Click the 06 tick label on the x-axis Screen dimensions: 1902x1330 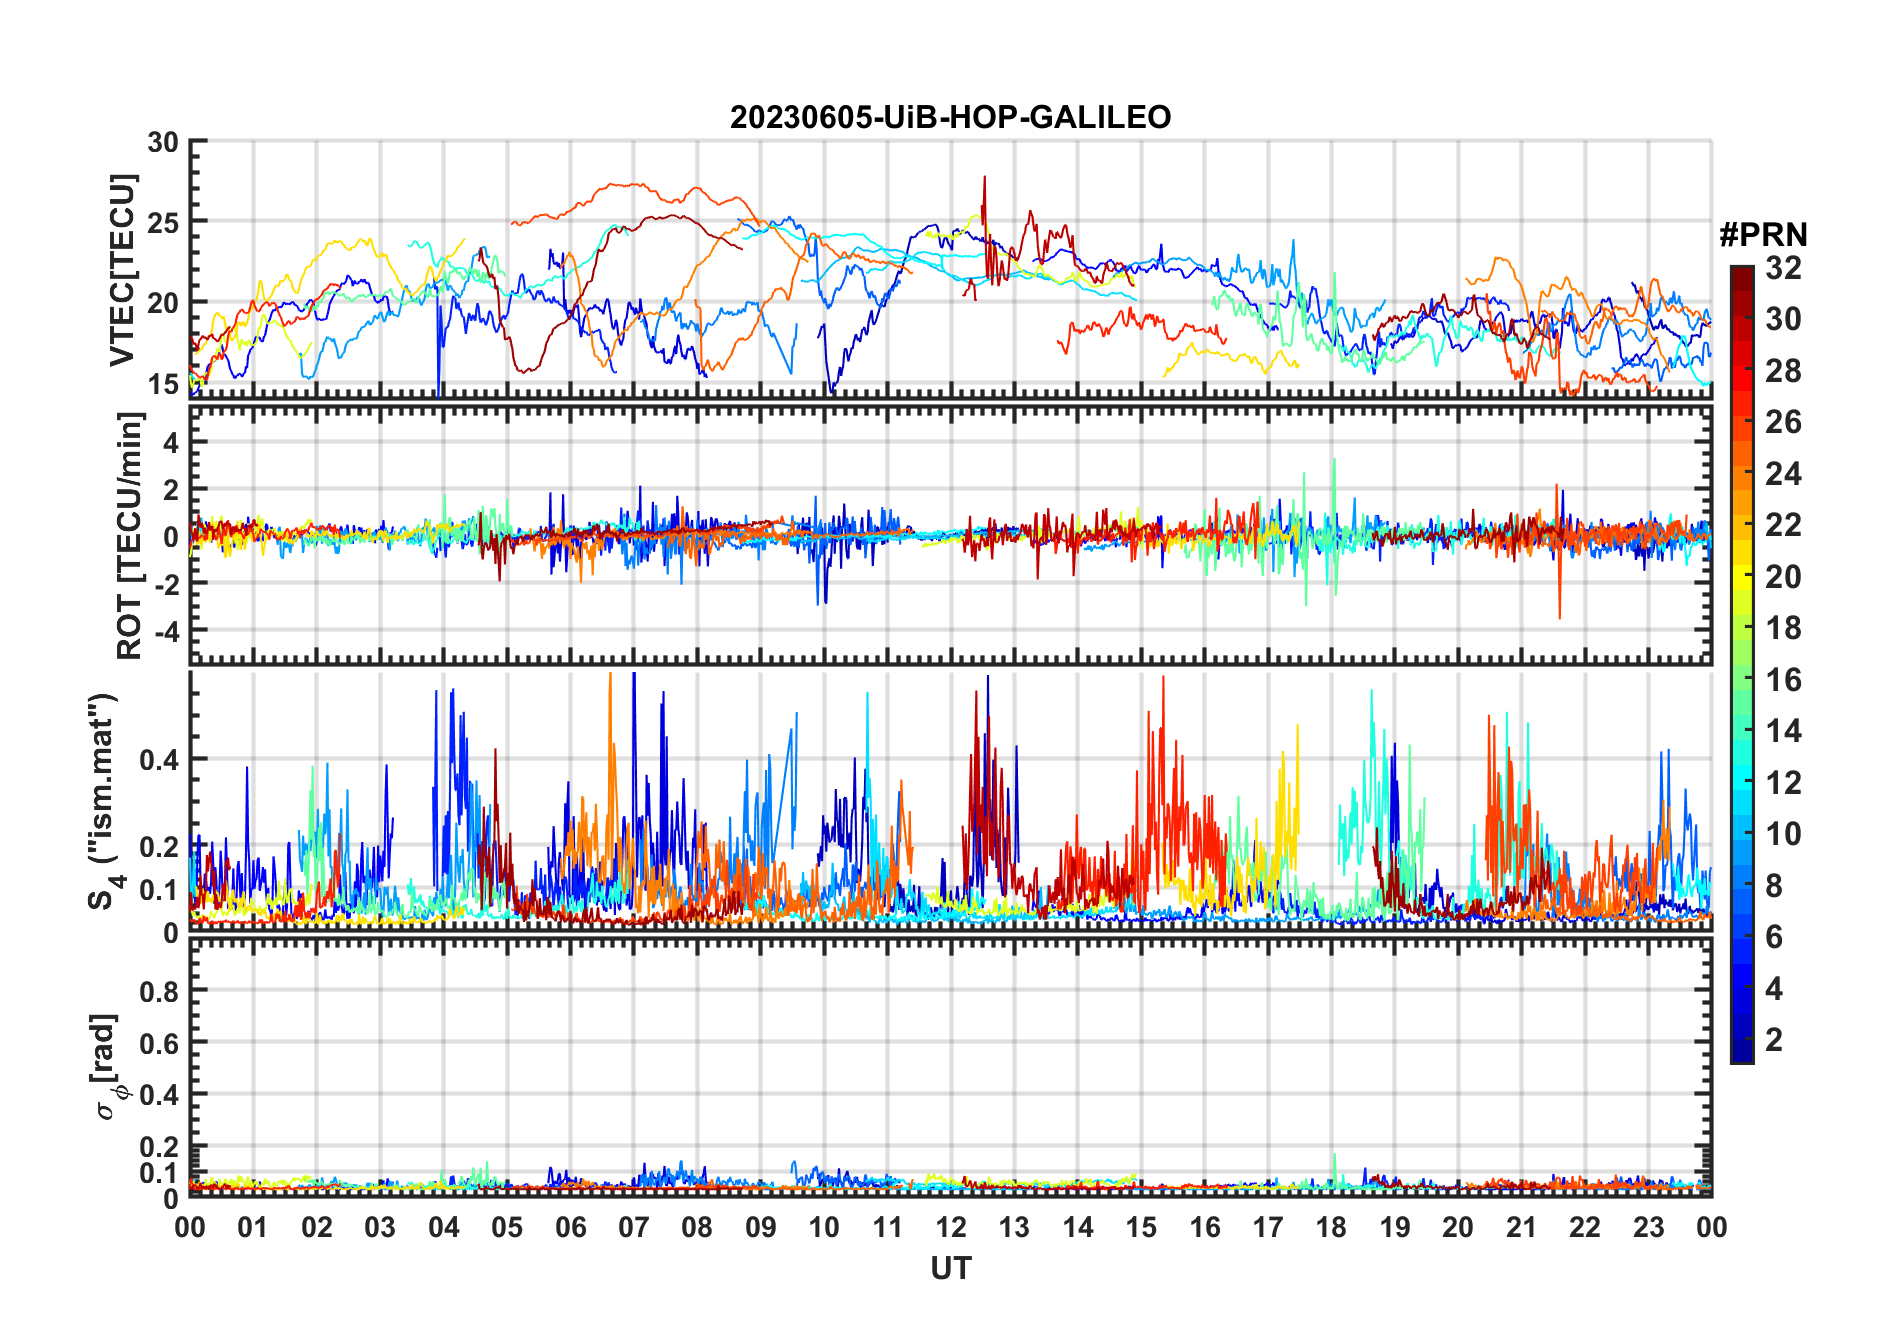point(570,1227)
